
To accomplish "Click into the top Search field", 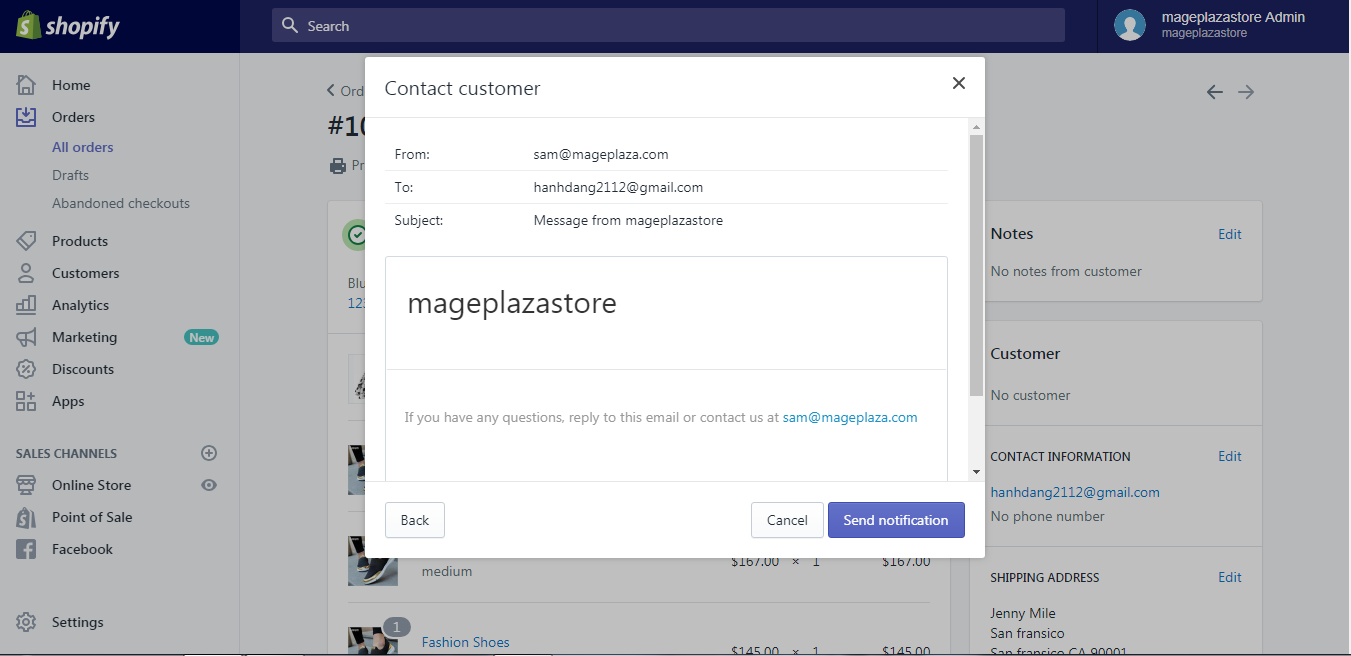I will [668, 25].
